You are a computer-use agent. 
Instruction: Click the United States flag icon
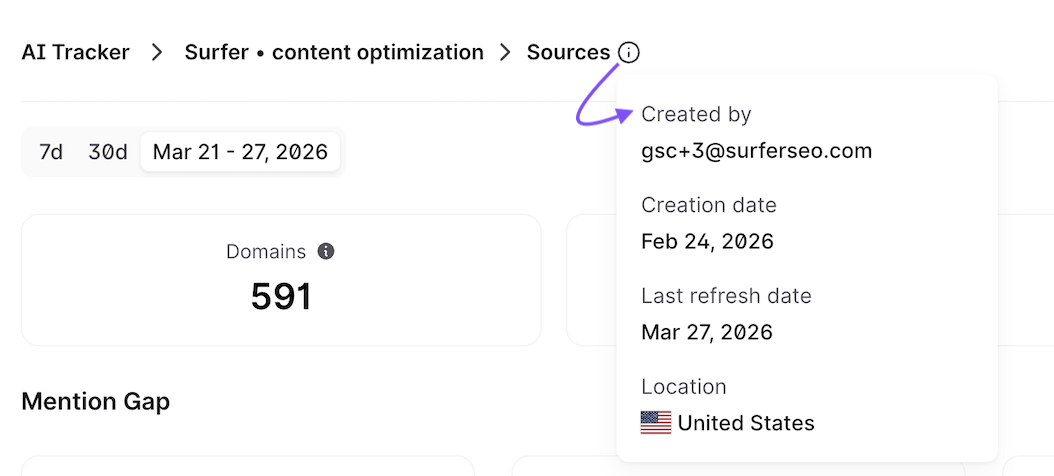point(656,423)
